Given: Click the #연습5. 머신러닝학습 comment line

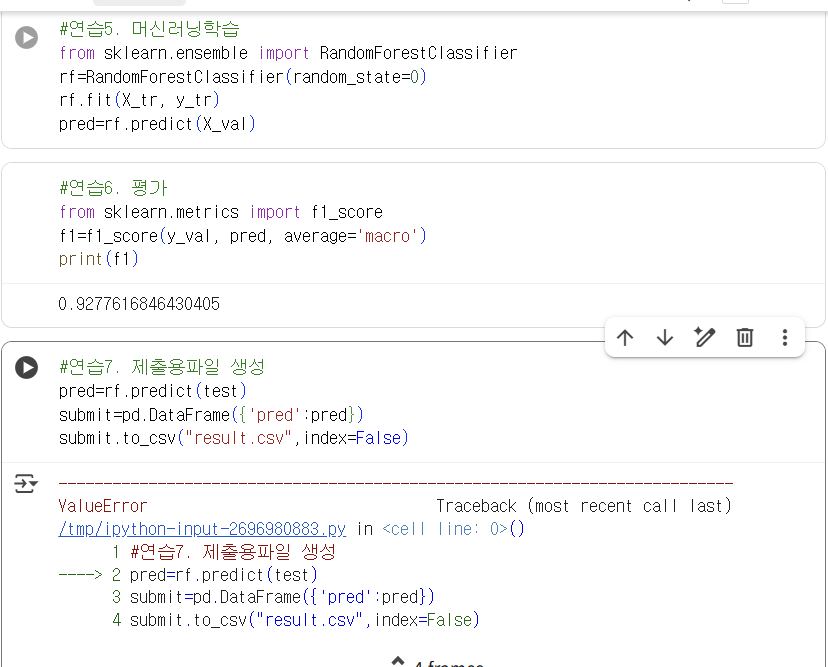Looking at the screenshot, I should (x=149, y=29).
